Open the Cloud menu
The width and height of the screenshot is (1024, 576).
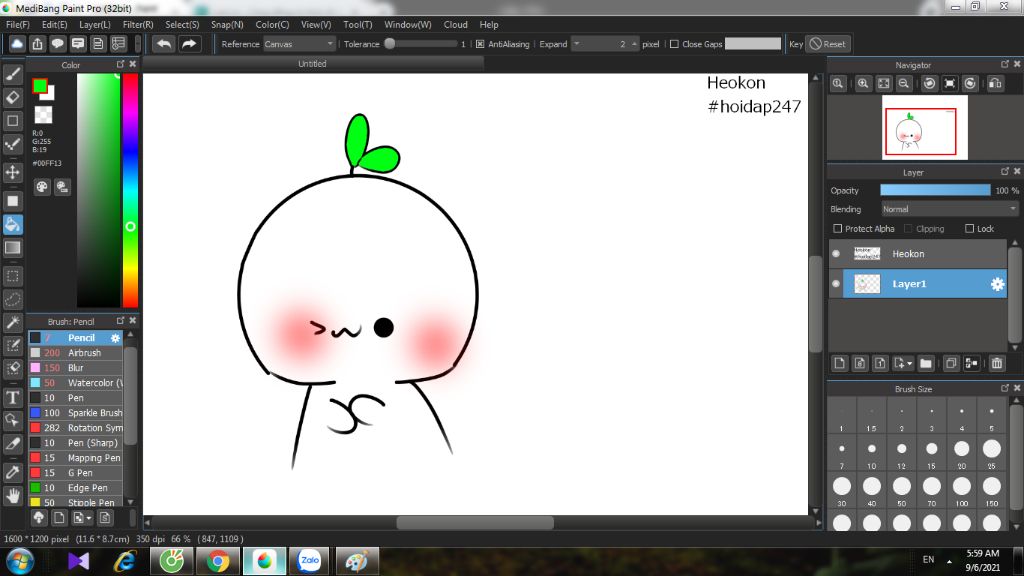coord(455,24)
